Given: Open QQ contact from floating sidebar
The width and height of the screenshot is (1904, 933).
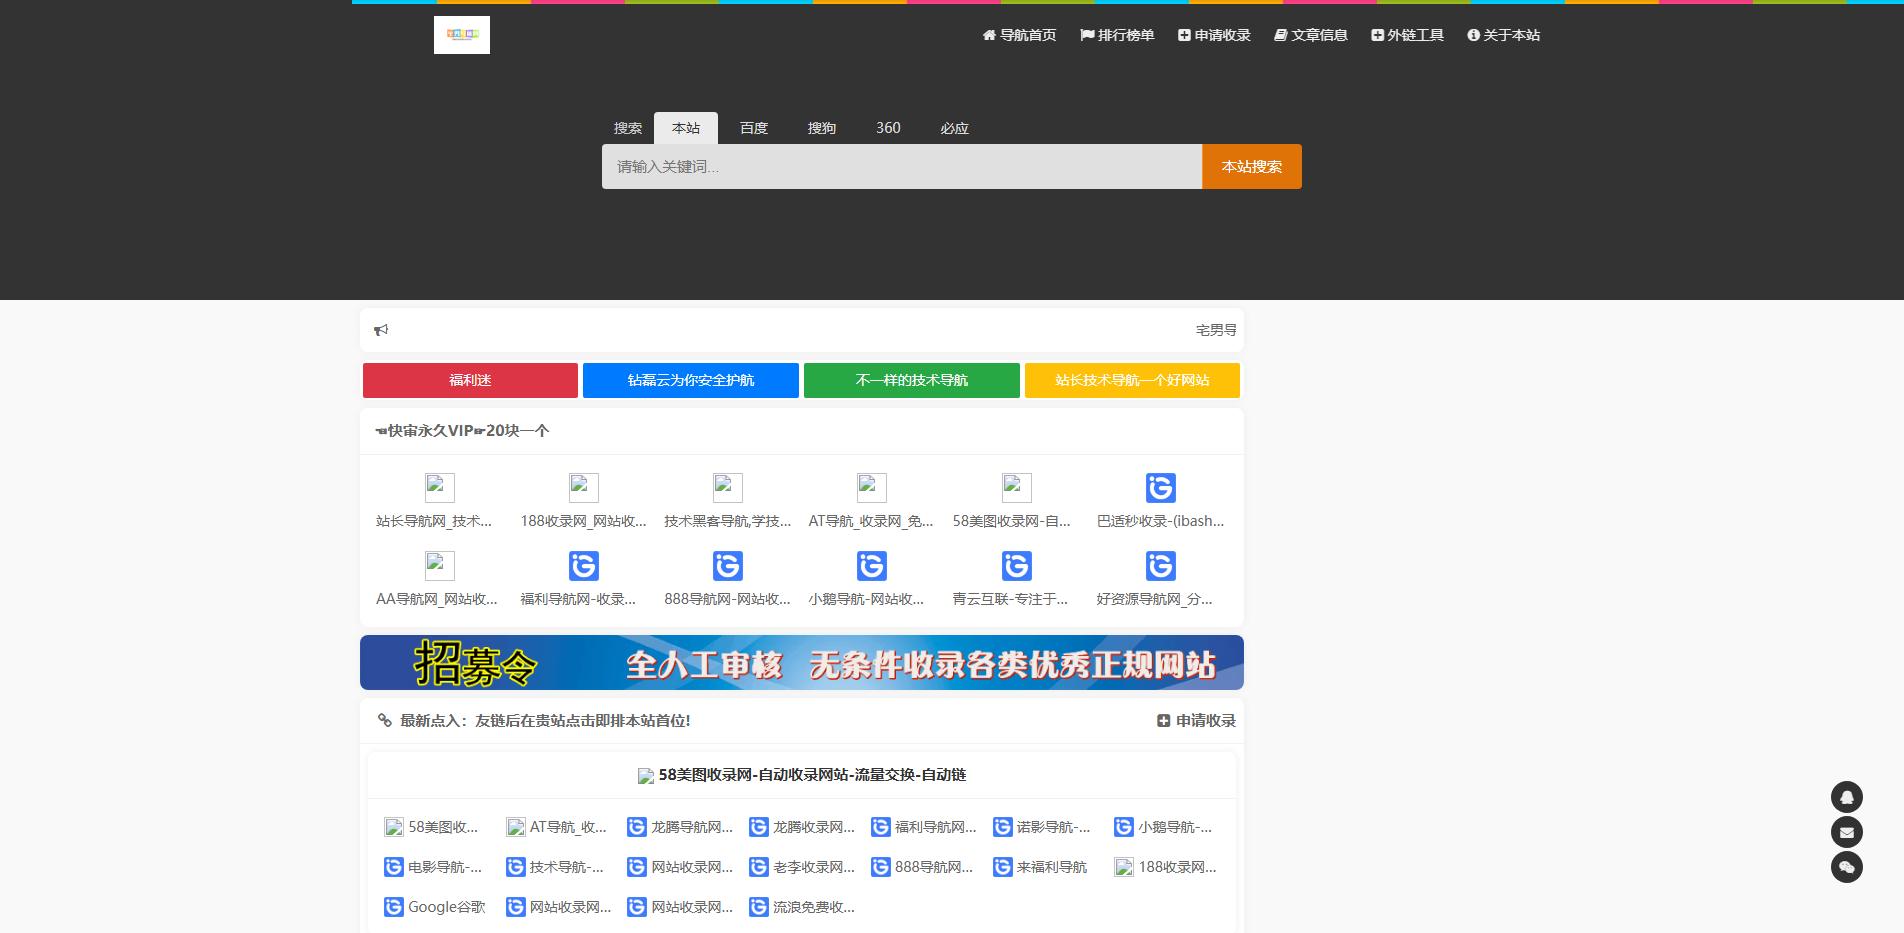Looking at the screenshot, I should tap(1846, 797).
